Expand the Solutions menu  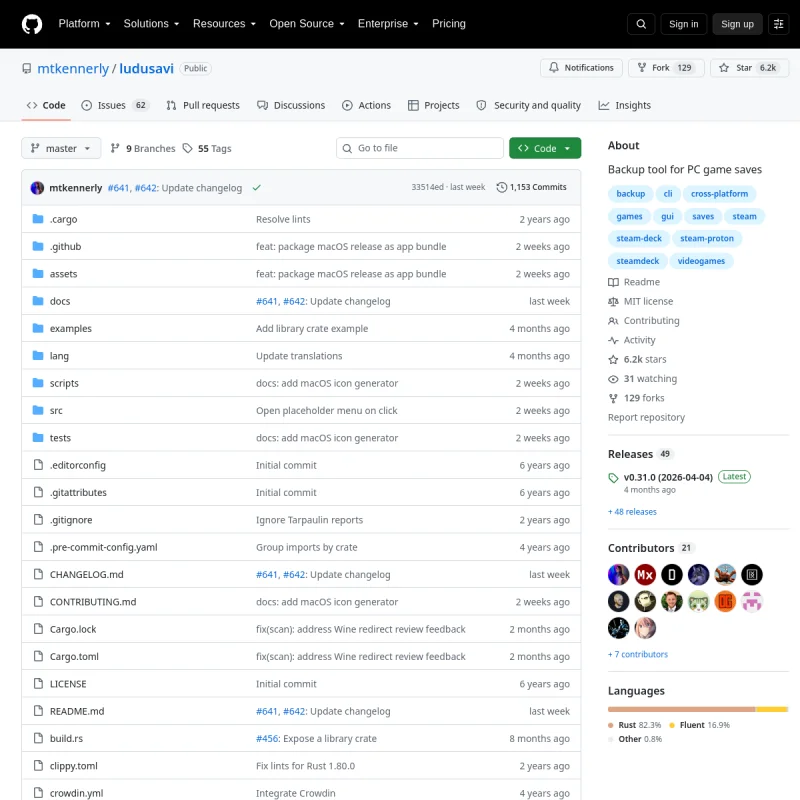click(x=152, y=24)
